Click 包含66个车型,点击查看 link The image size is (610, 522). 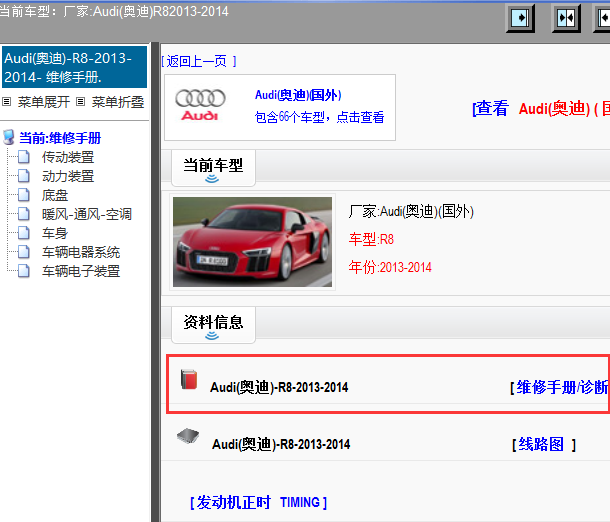click(x=319, y=117)
